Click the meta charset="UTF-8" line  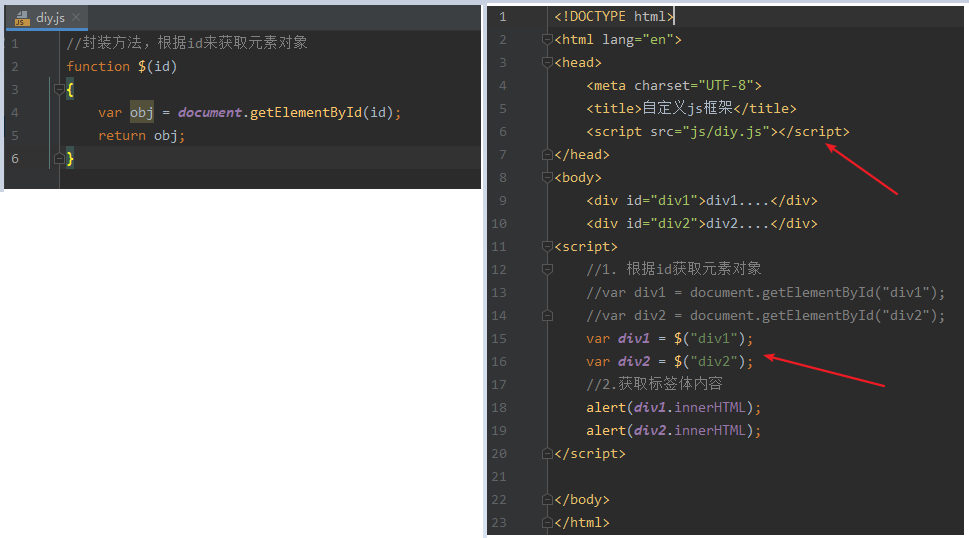tap(674, 85)
